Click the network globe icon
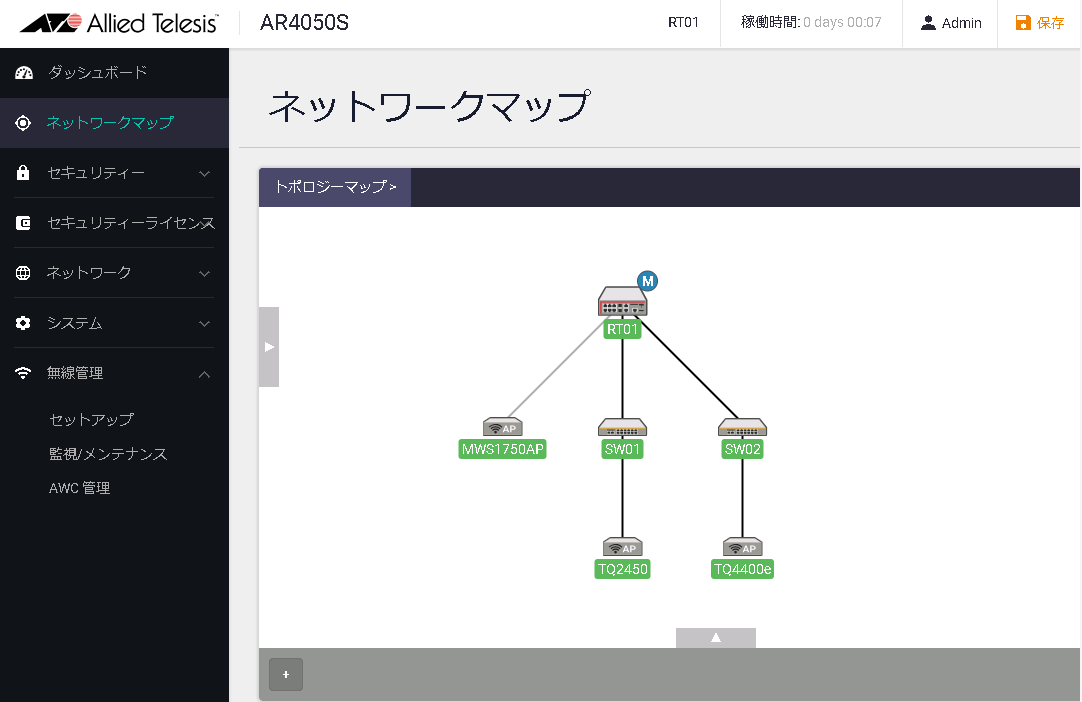The height and width of the screenshot is (702, 1082). (23, 273)
